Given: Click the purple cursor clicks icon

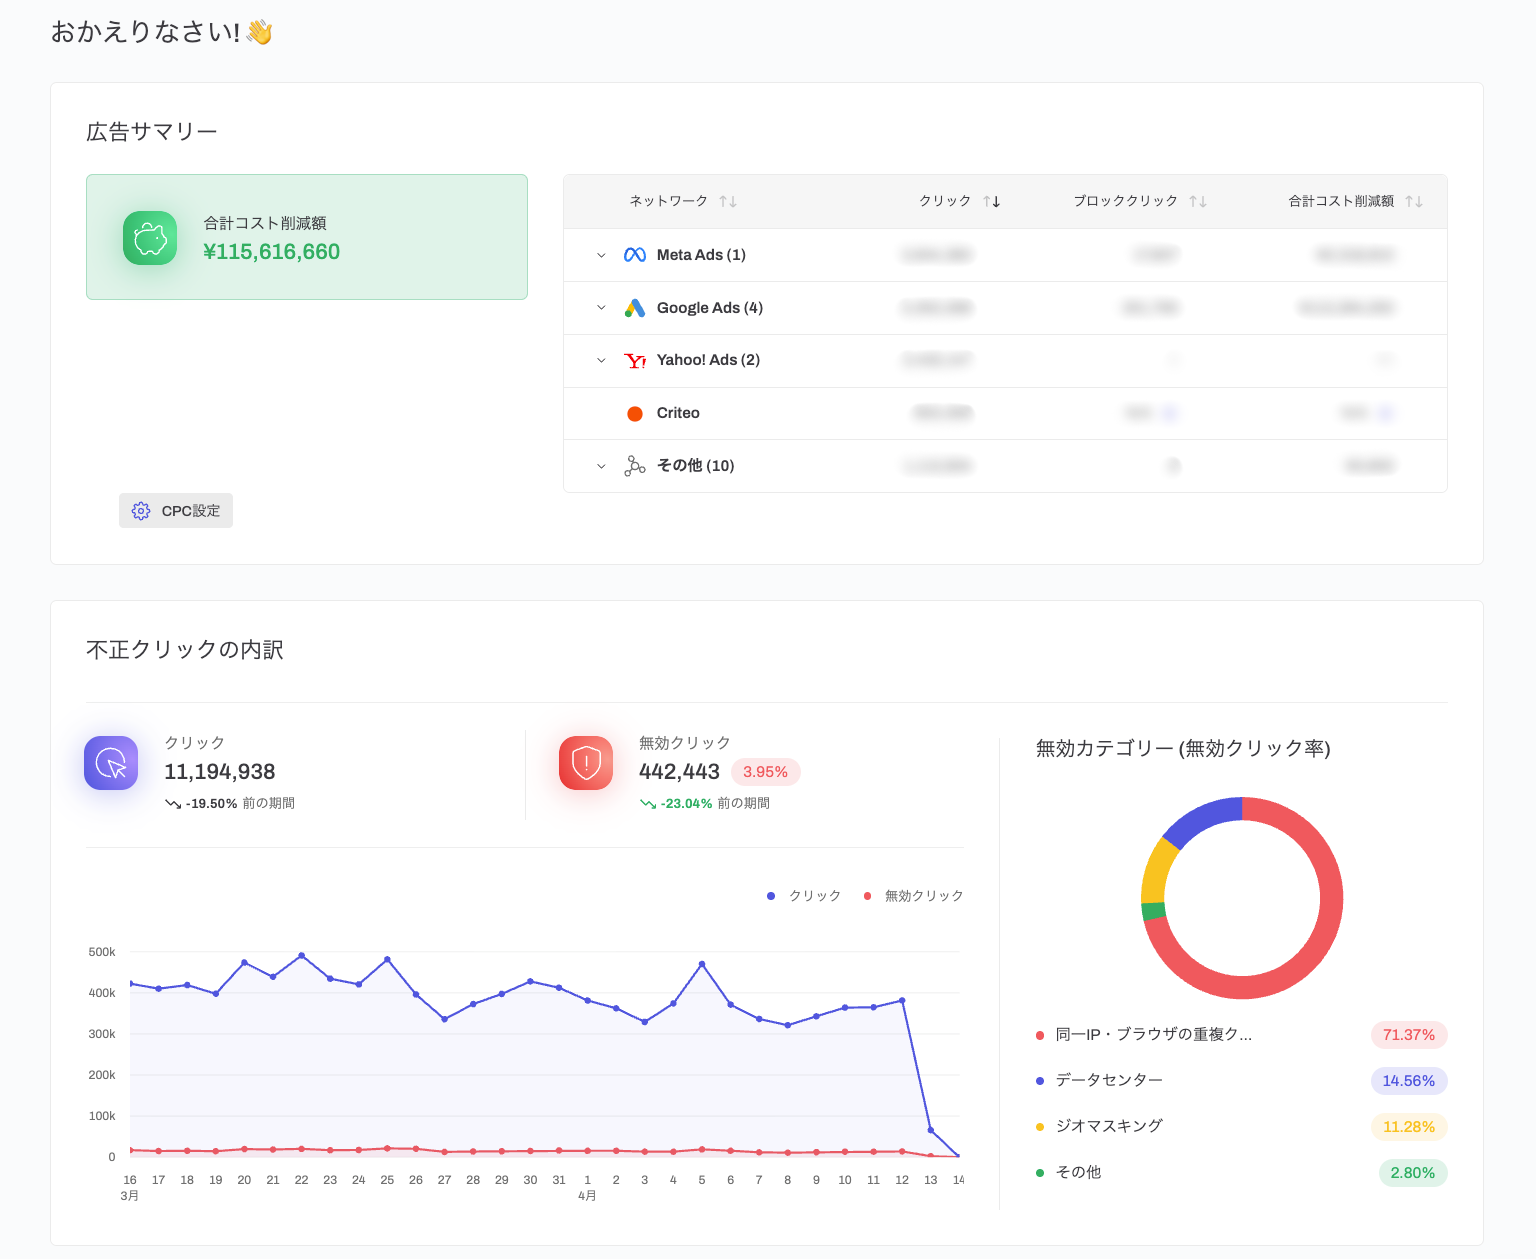Looking at the screenshot, I should click(x=111, y=763).
